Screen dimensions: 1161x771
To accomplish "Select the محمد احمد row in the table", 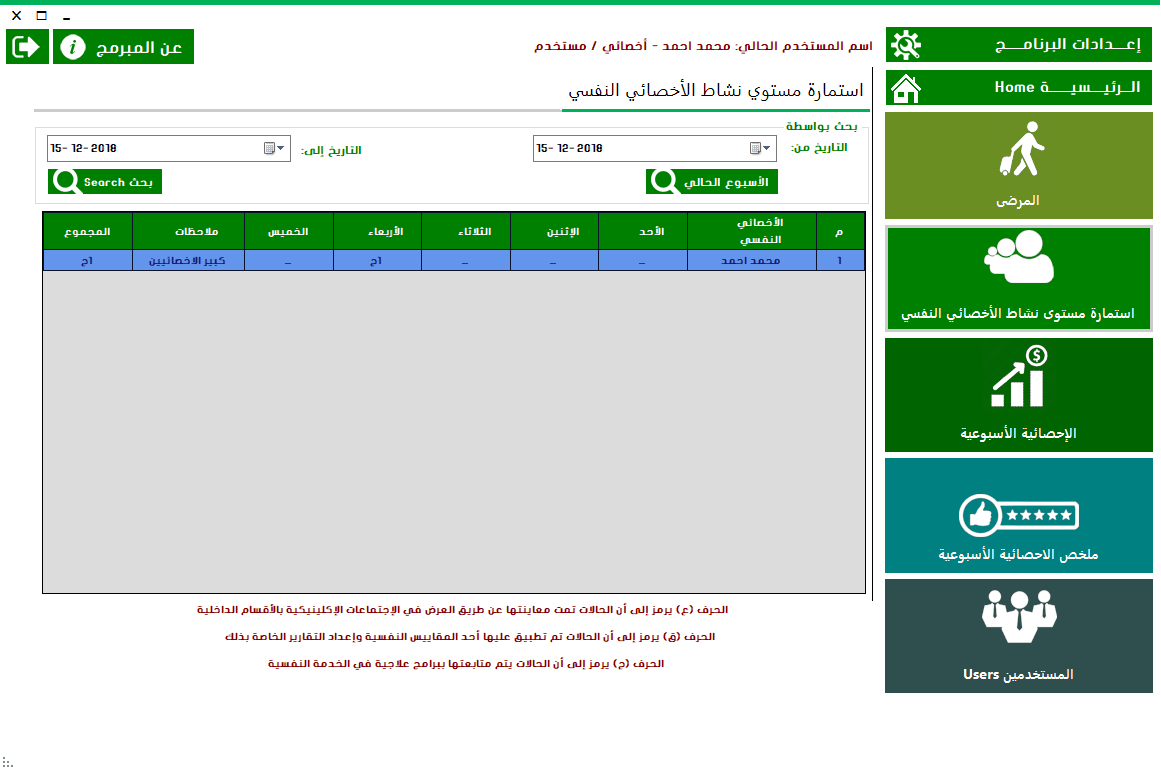I will pyautogui.click(x=750, y=261).
